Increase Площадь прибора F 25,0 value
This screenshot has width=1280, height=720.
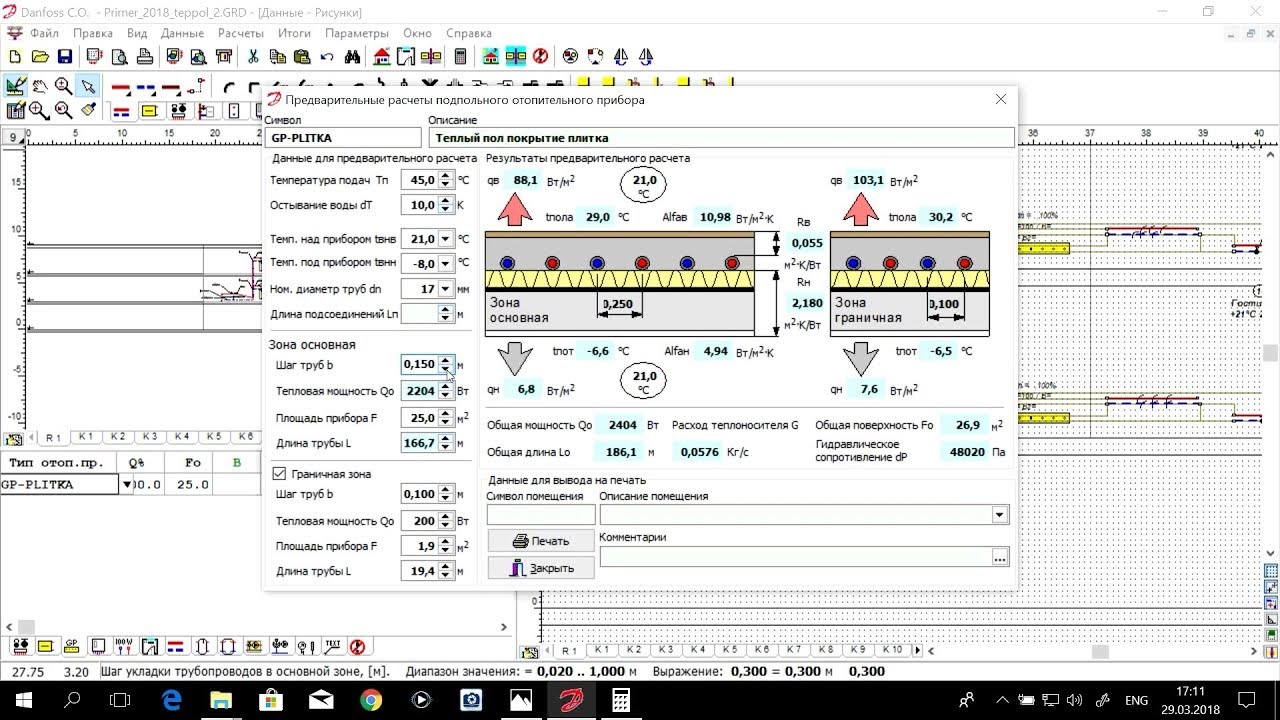(x=446, y=412)
